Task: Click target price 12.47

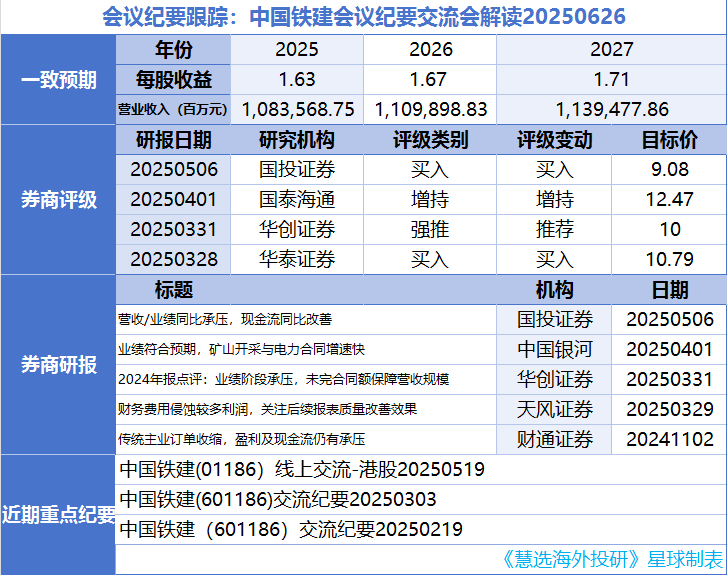Action: click(x=669, y=200)
